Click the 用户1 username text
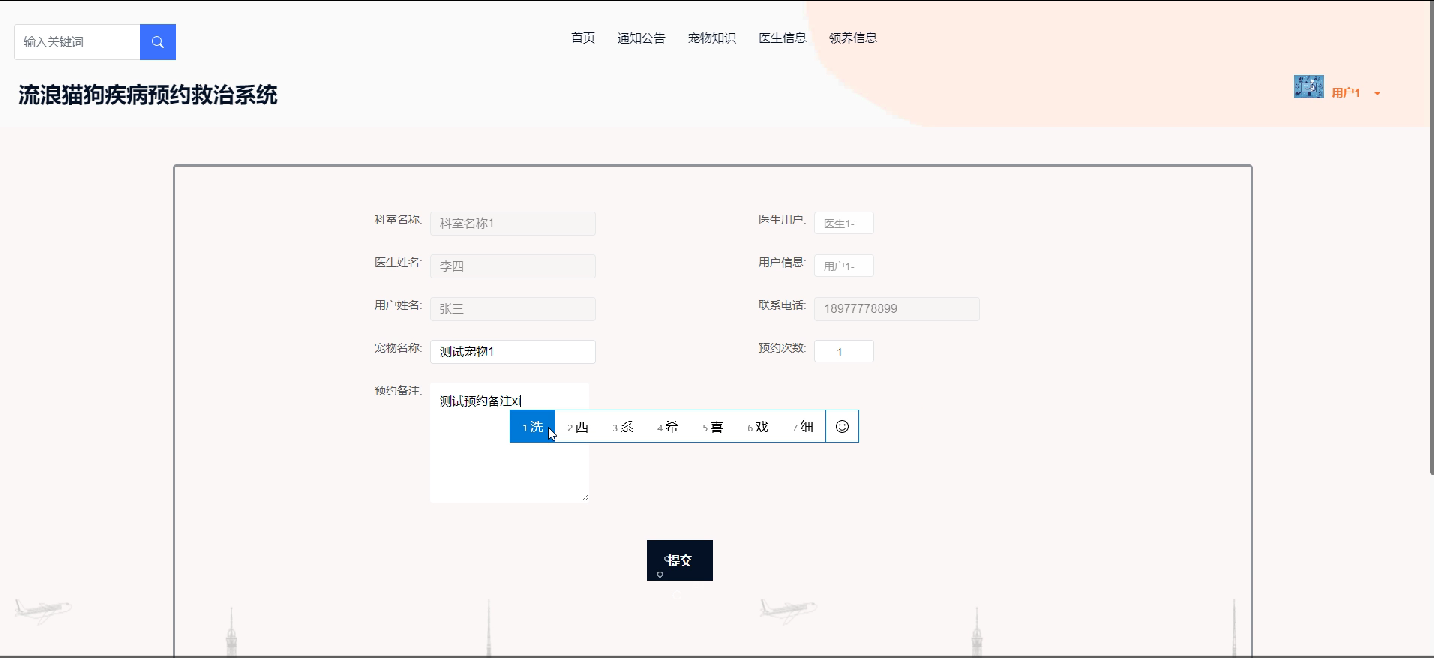This screenshot has width=1434, height=658. 1346,94
